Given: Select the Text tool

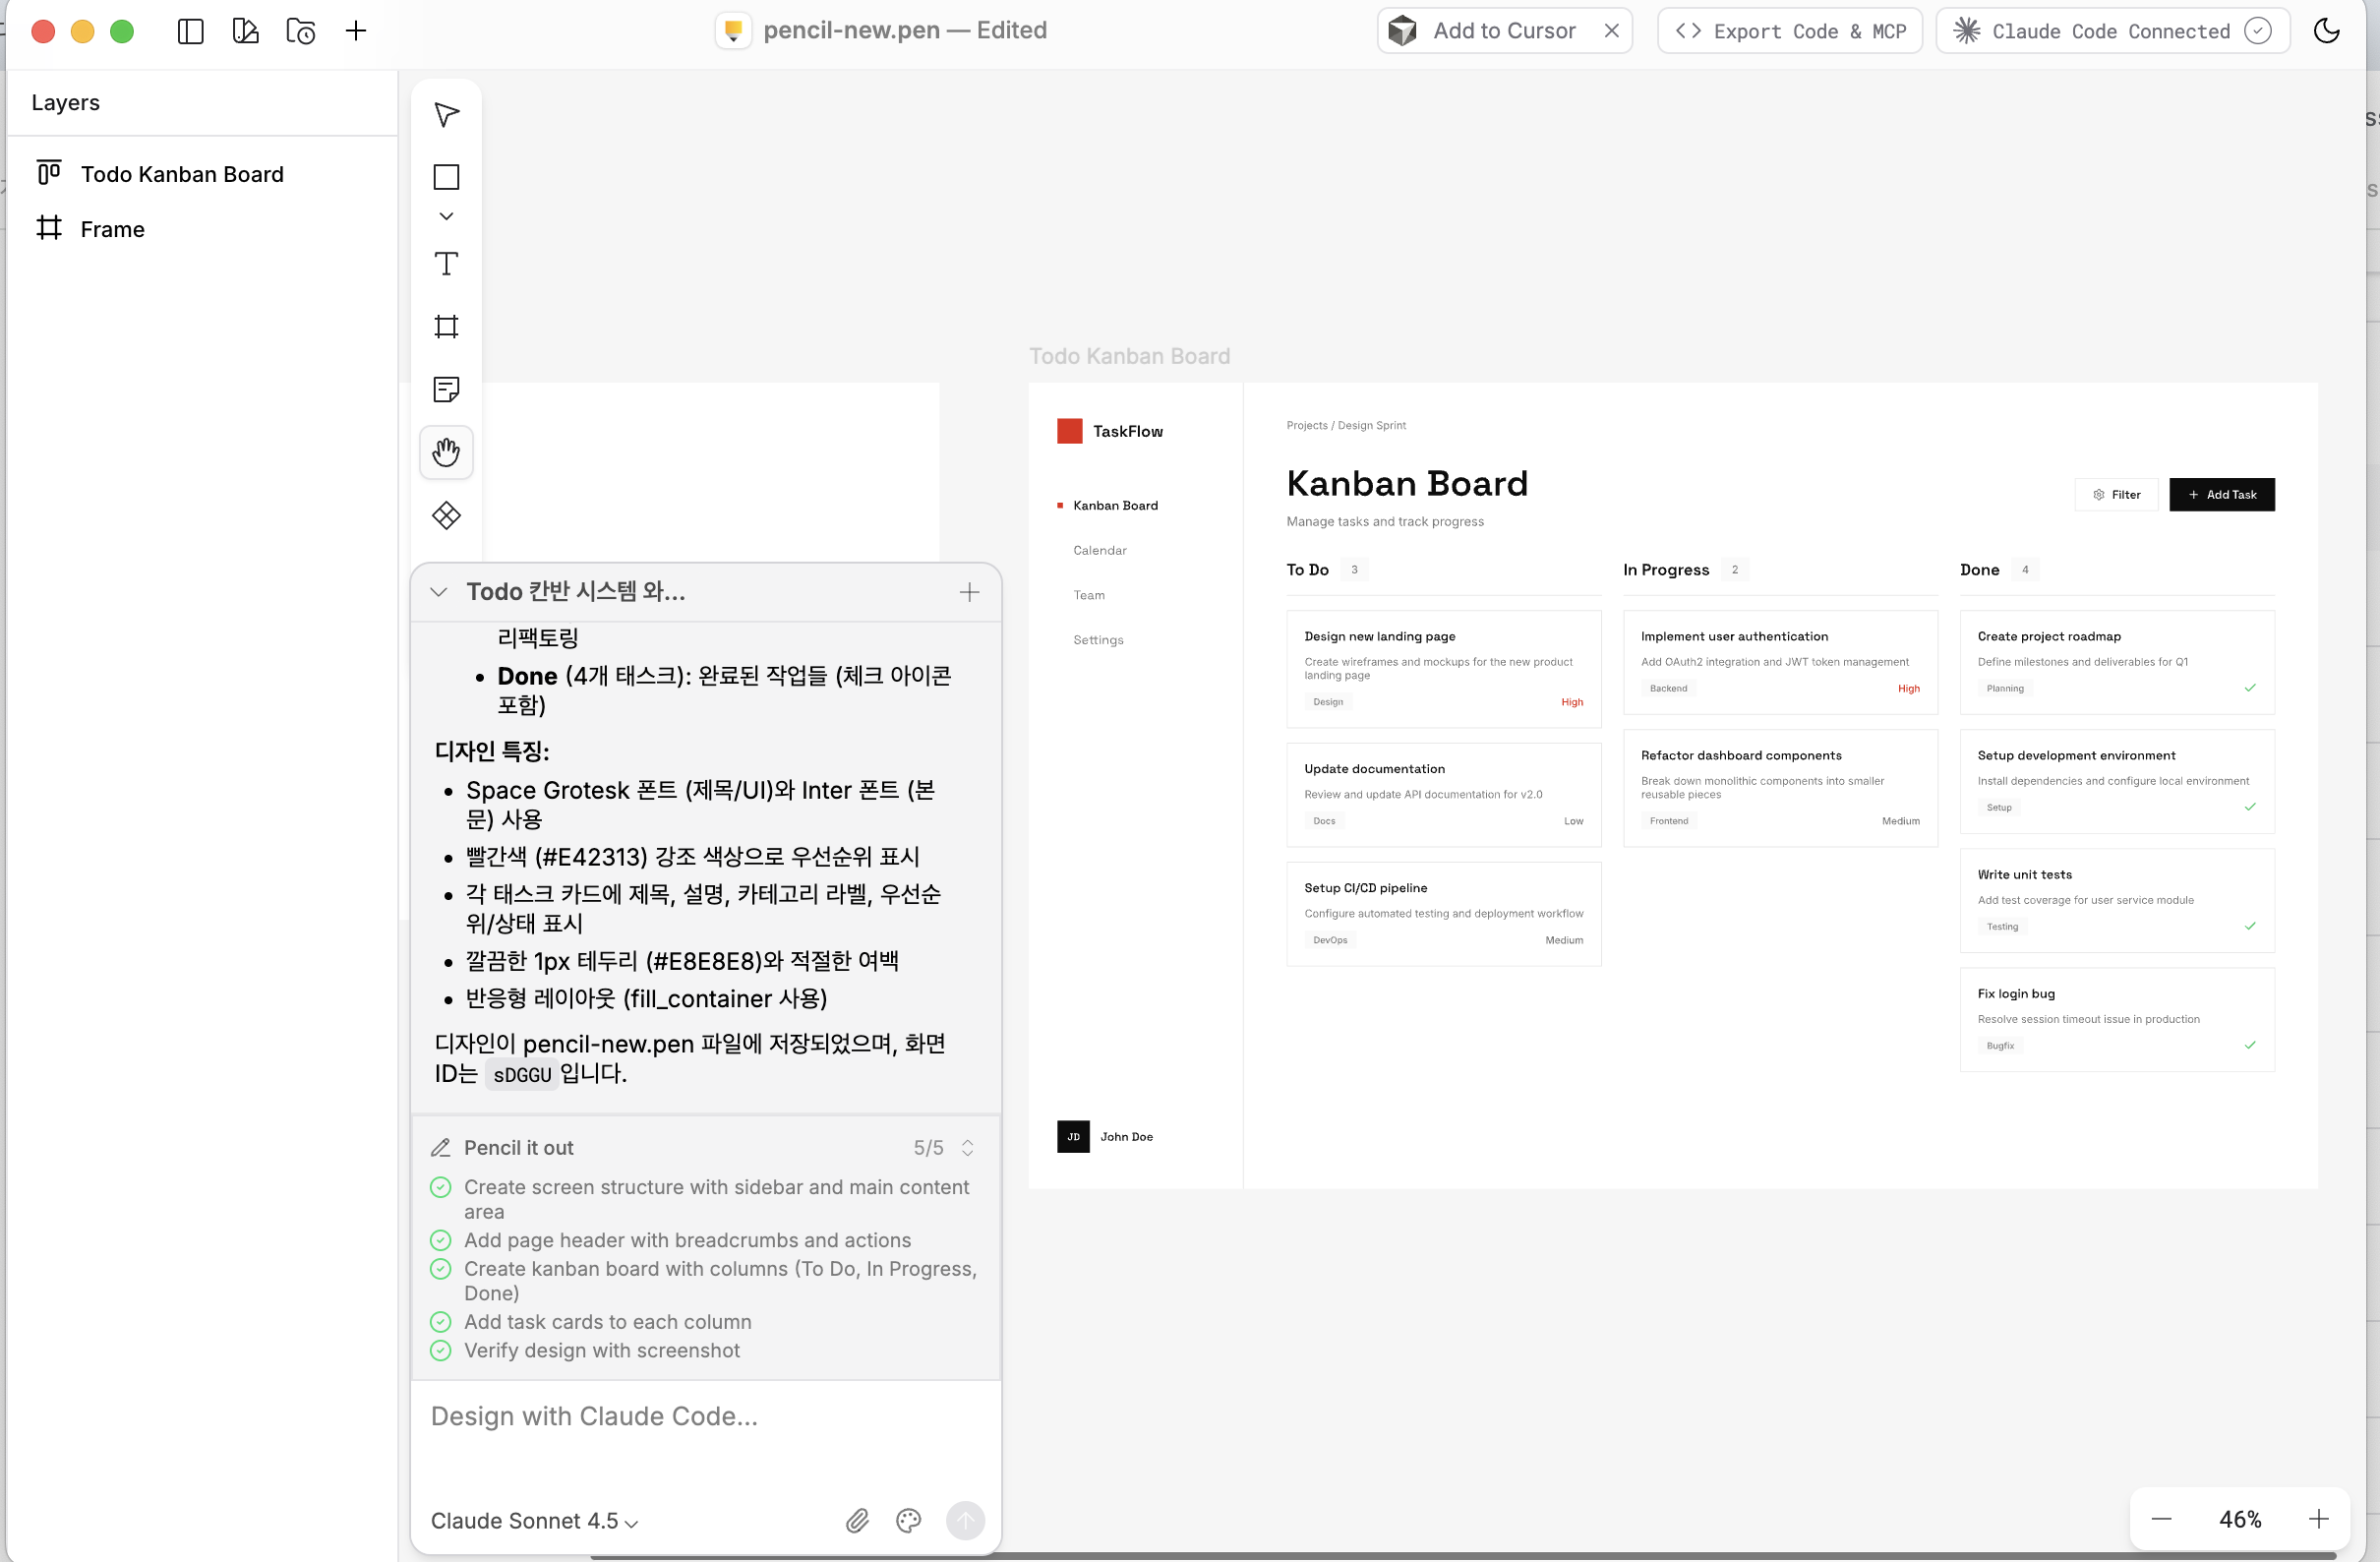Looking at the screenshot, I should [446, 264].
